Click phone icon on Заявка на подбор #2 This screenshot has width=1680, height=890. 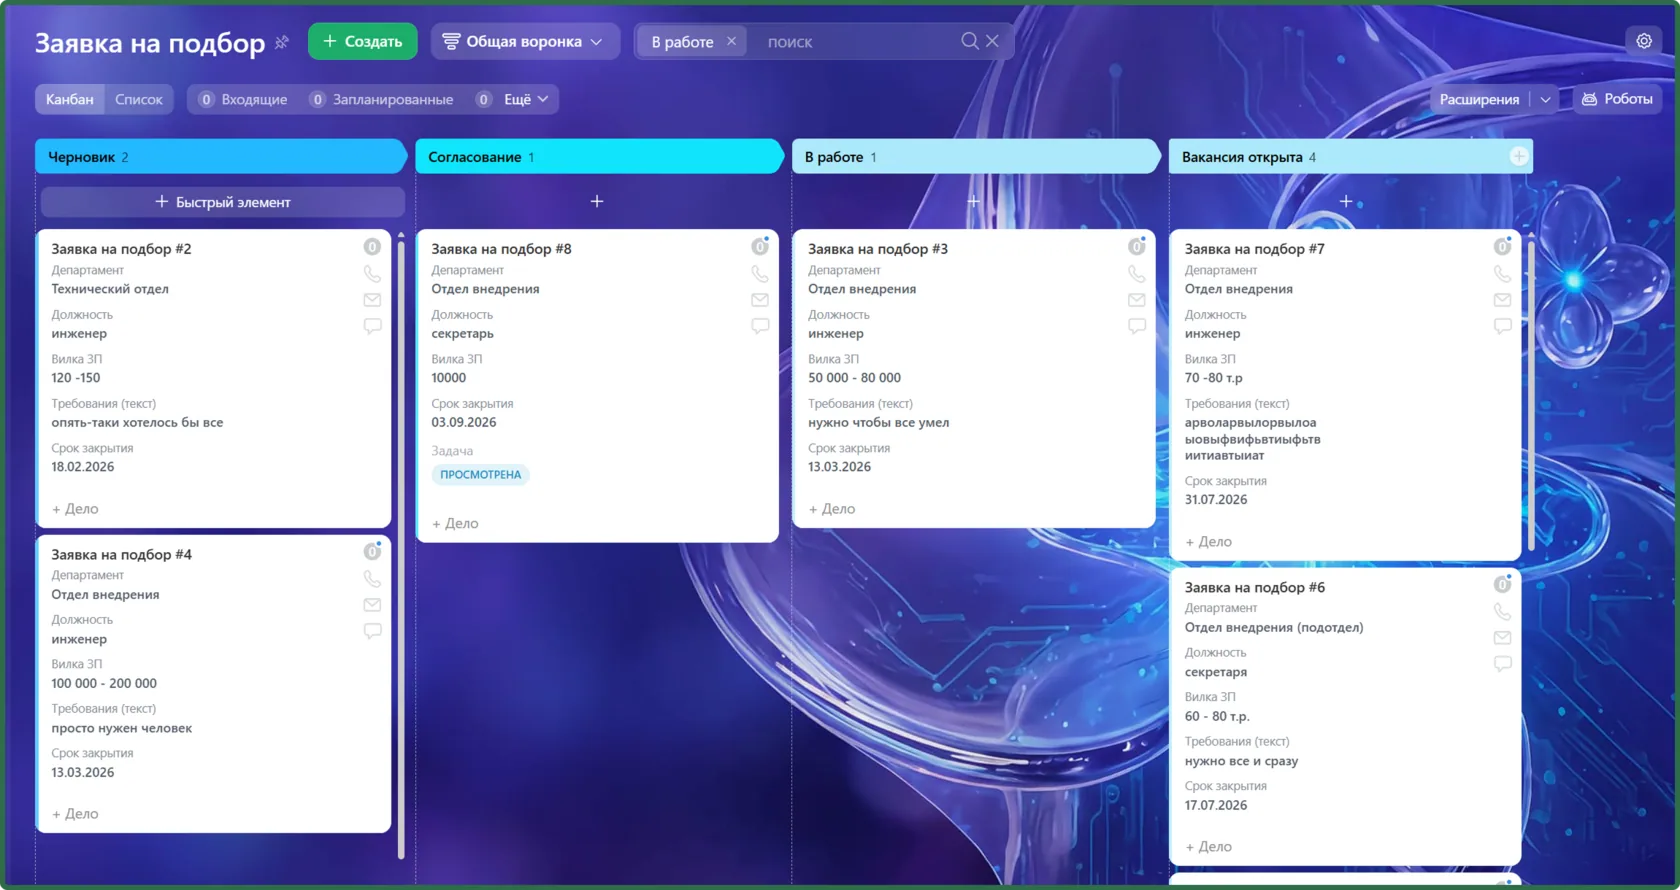pyautogui.click(x=372, y=273)
